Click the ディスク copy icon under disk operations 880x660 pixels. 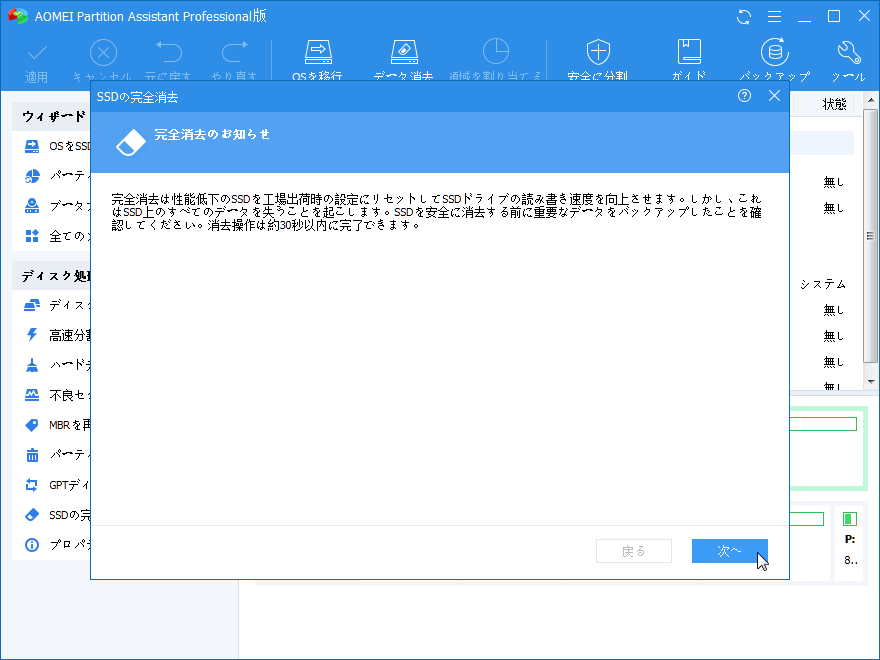[32, 305]
